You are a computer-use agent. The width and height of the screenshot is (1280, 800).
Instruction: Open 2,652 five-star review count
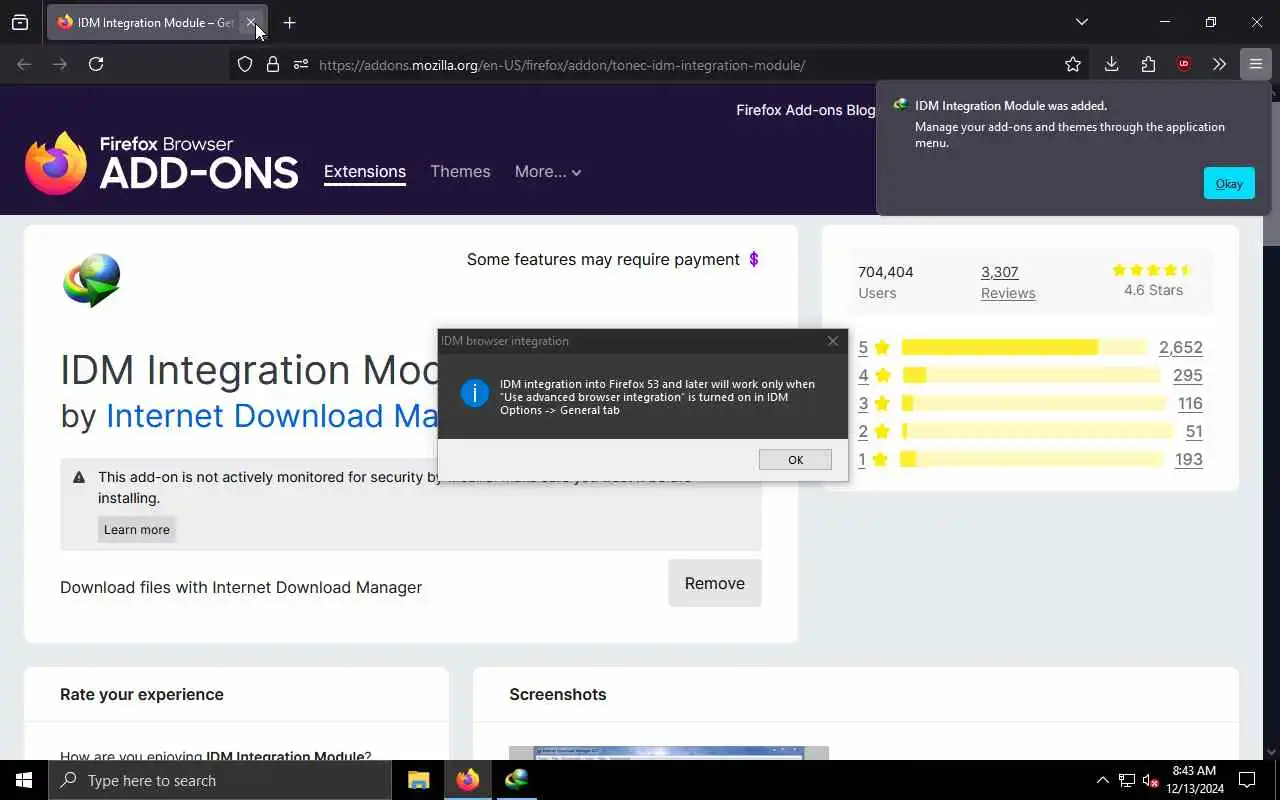1181,347
